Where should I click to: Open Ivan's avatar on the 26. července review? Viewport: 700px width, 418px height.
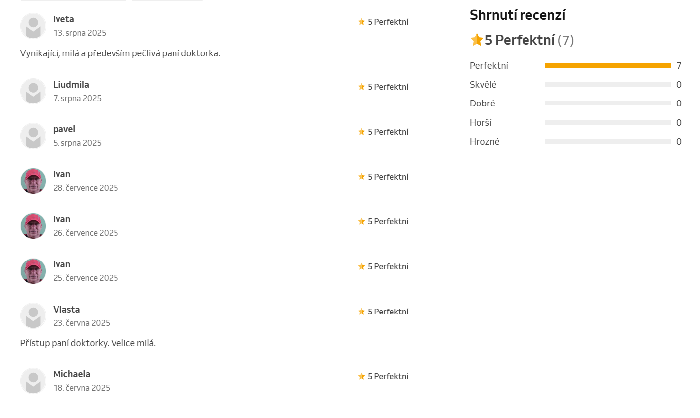click(33, 226)
